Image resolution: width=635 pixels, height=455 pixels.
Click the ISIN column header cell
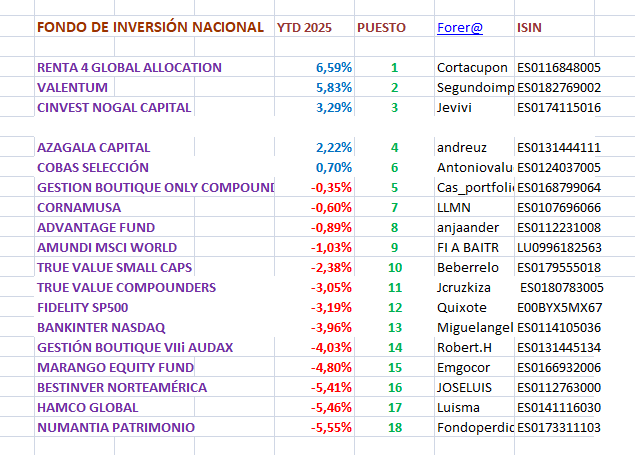click(530, 28)
